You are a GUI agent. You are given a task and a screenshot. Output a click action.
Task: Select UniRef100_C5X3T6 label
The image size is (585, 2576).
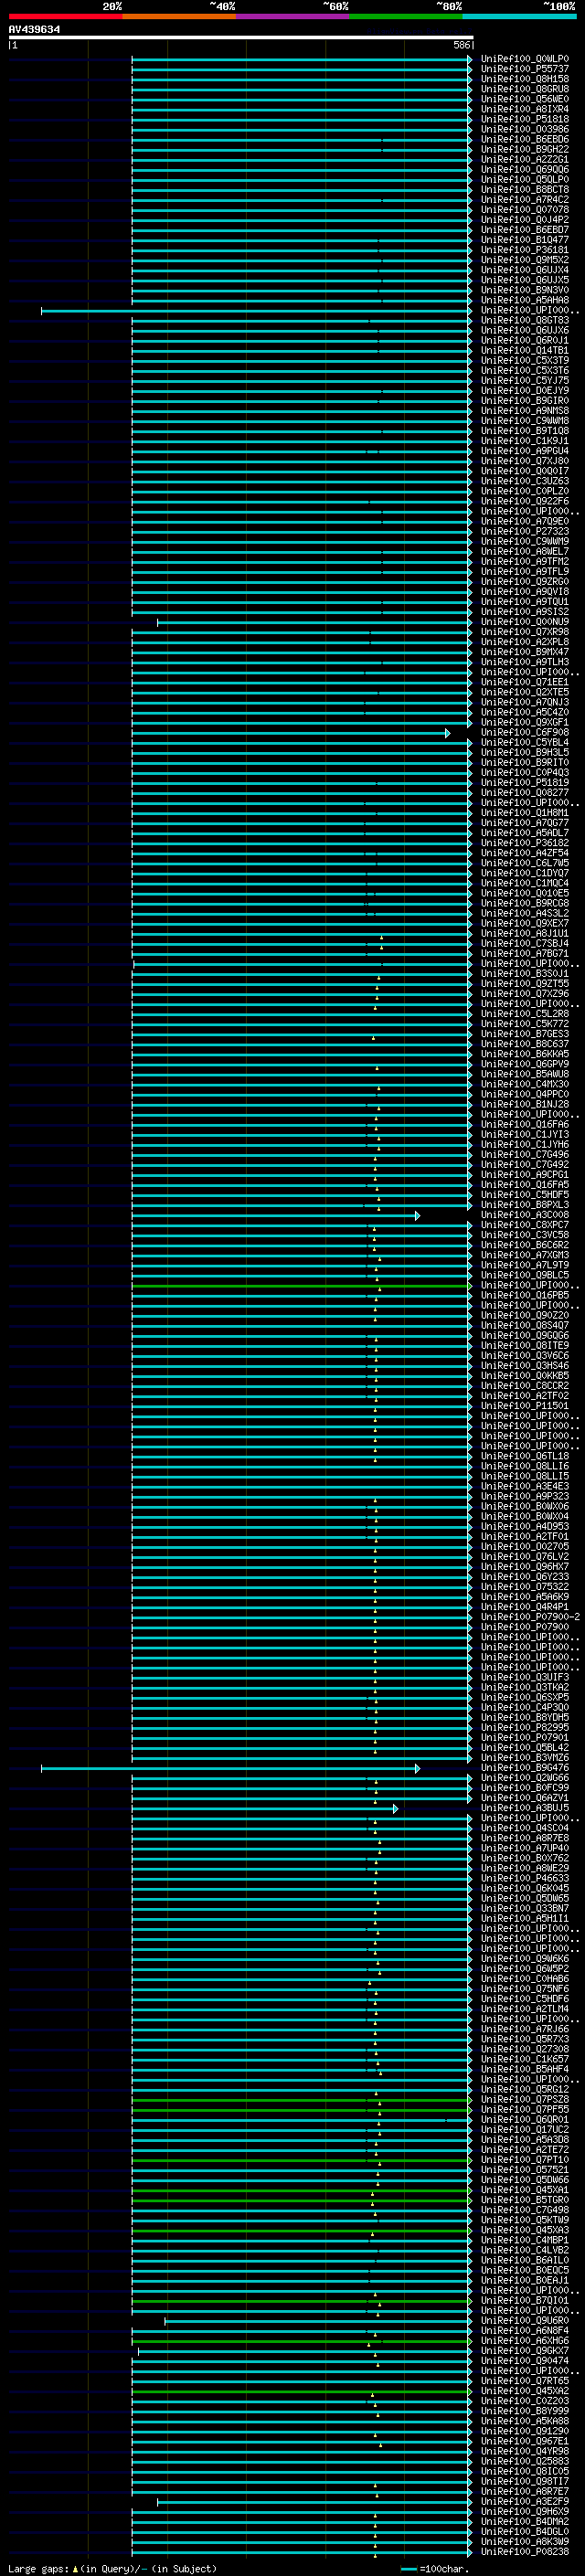[524, 370]
